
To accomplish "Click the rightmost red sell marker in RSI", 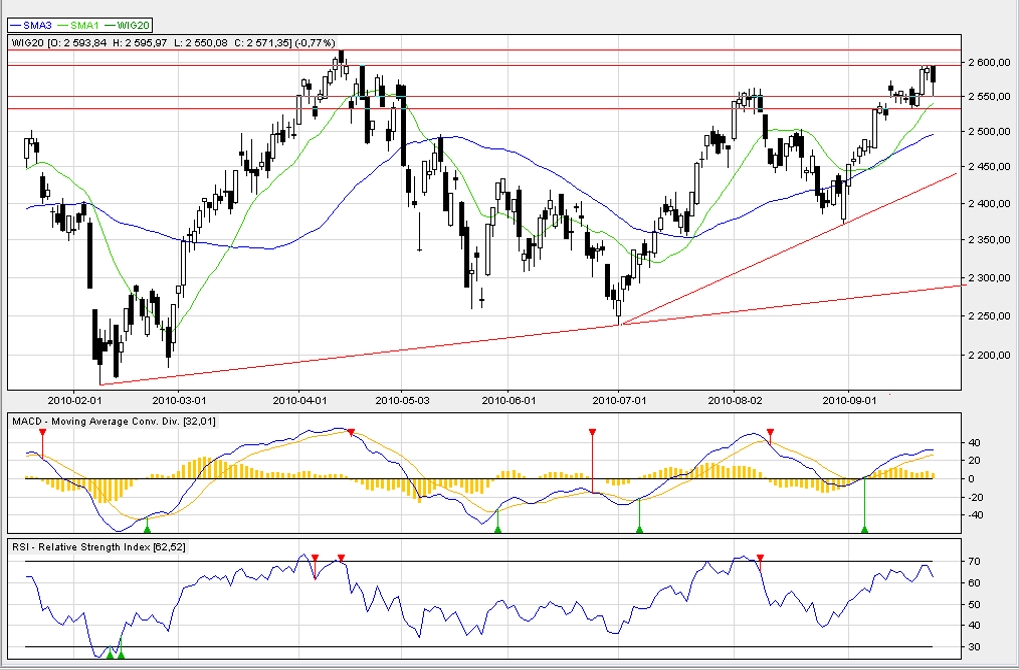I will 760,558.
